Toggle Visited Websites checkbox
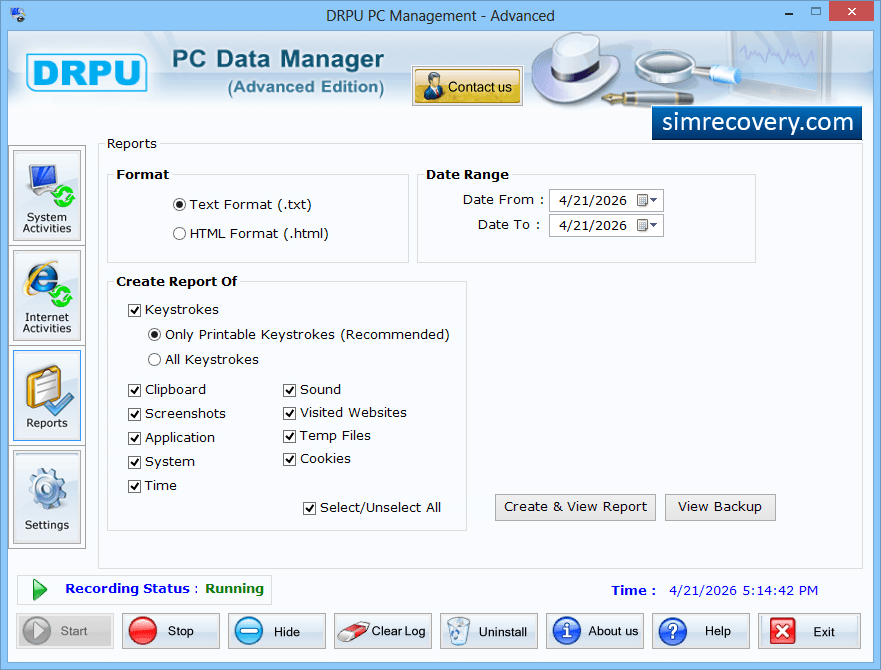 click(289, 413)
